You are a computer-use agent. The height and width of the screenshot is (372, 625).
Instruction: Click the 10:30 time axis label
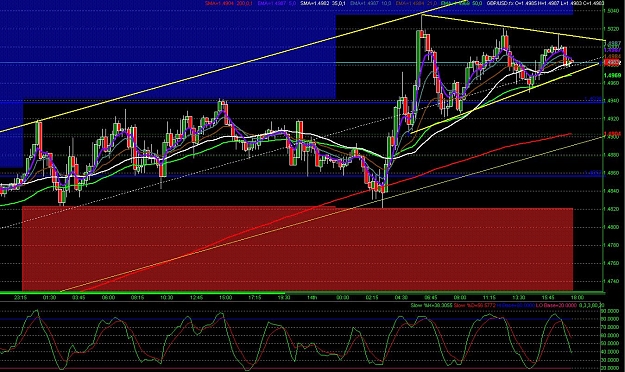(x=167, y=297)
